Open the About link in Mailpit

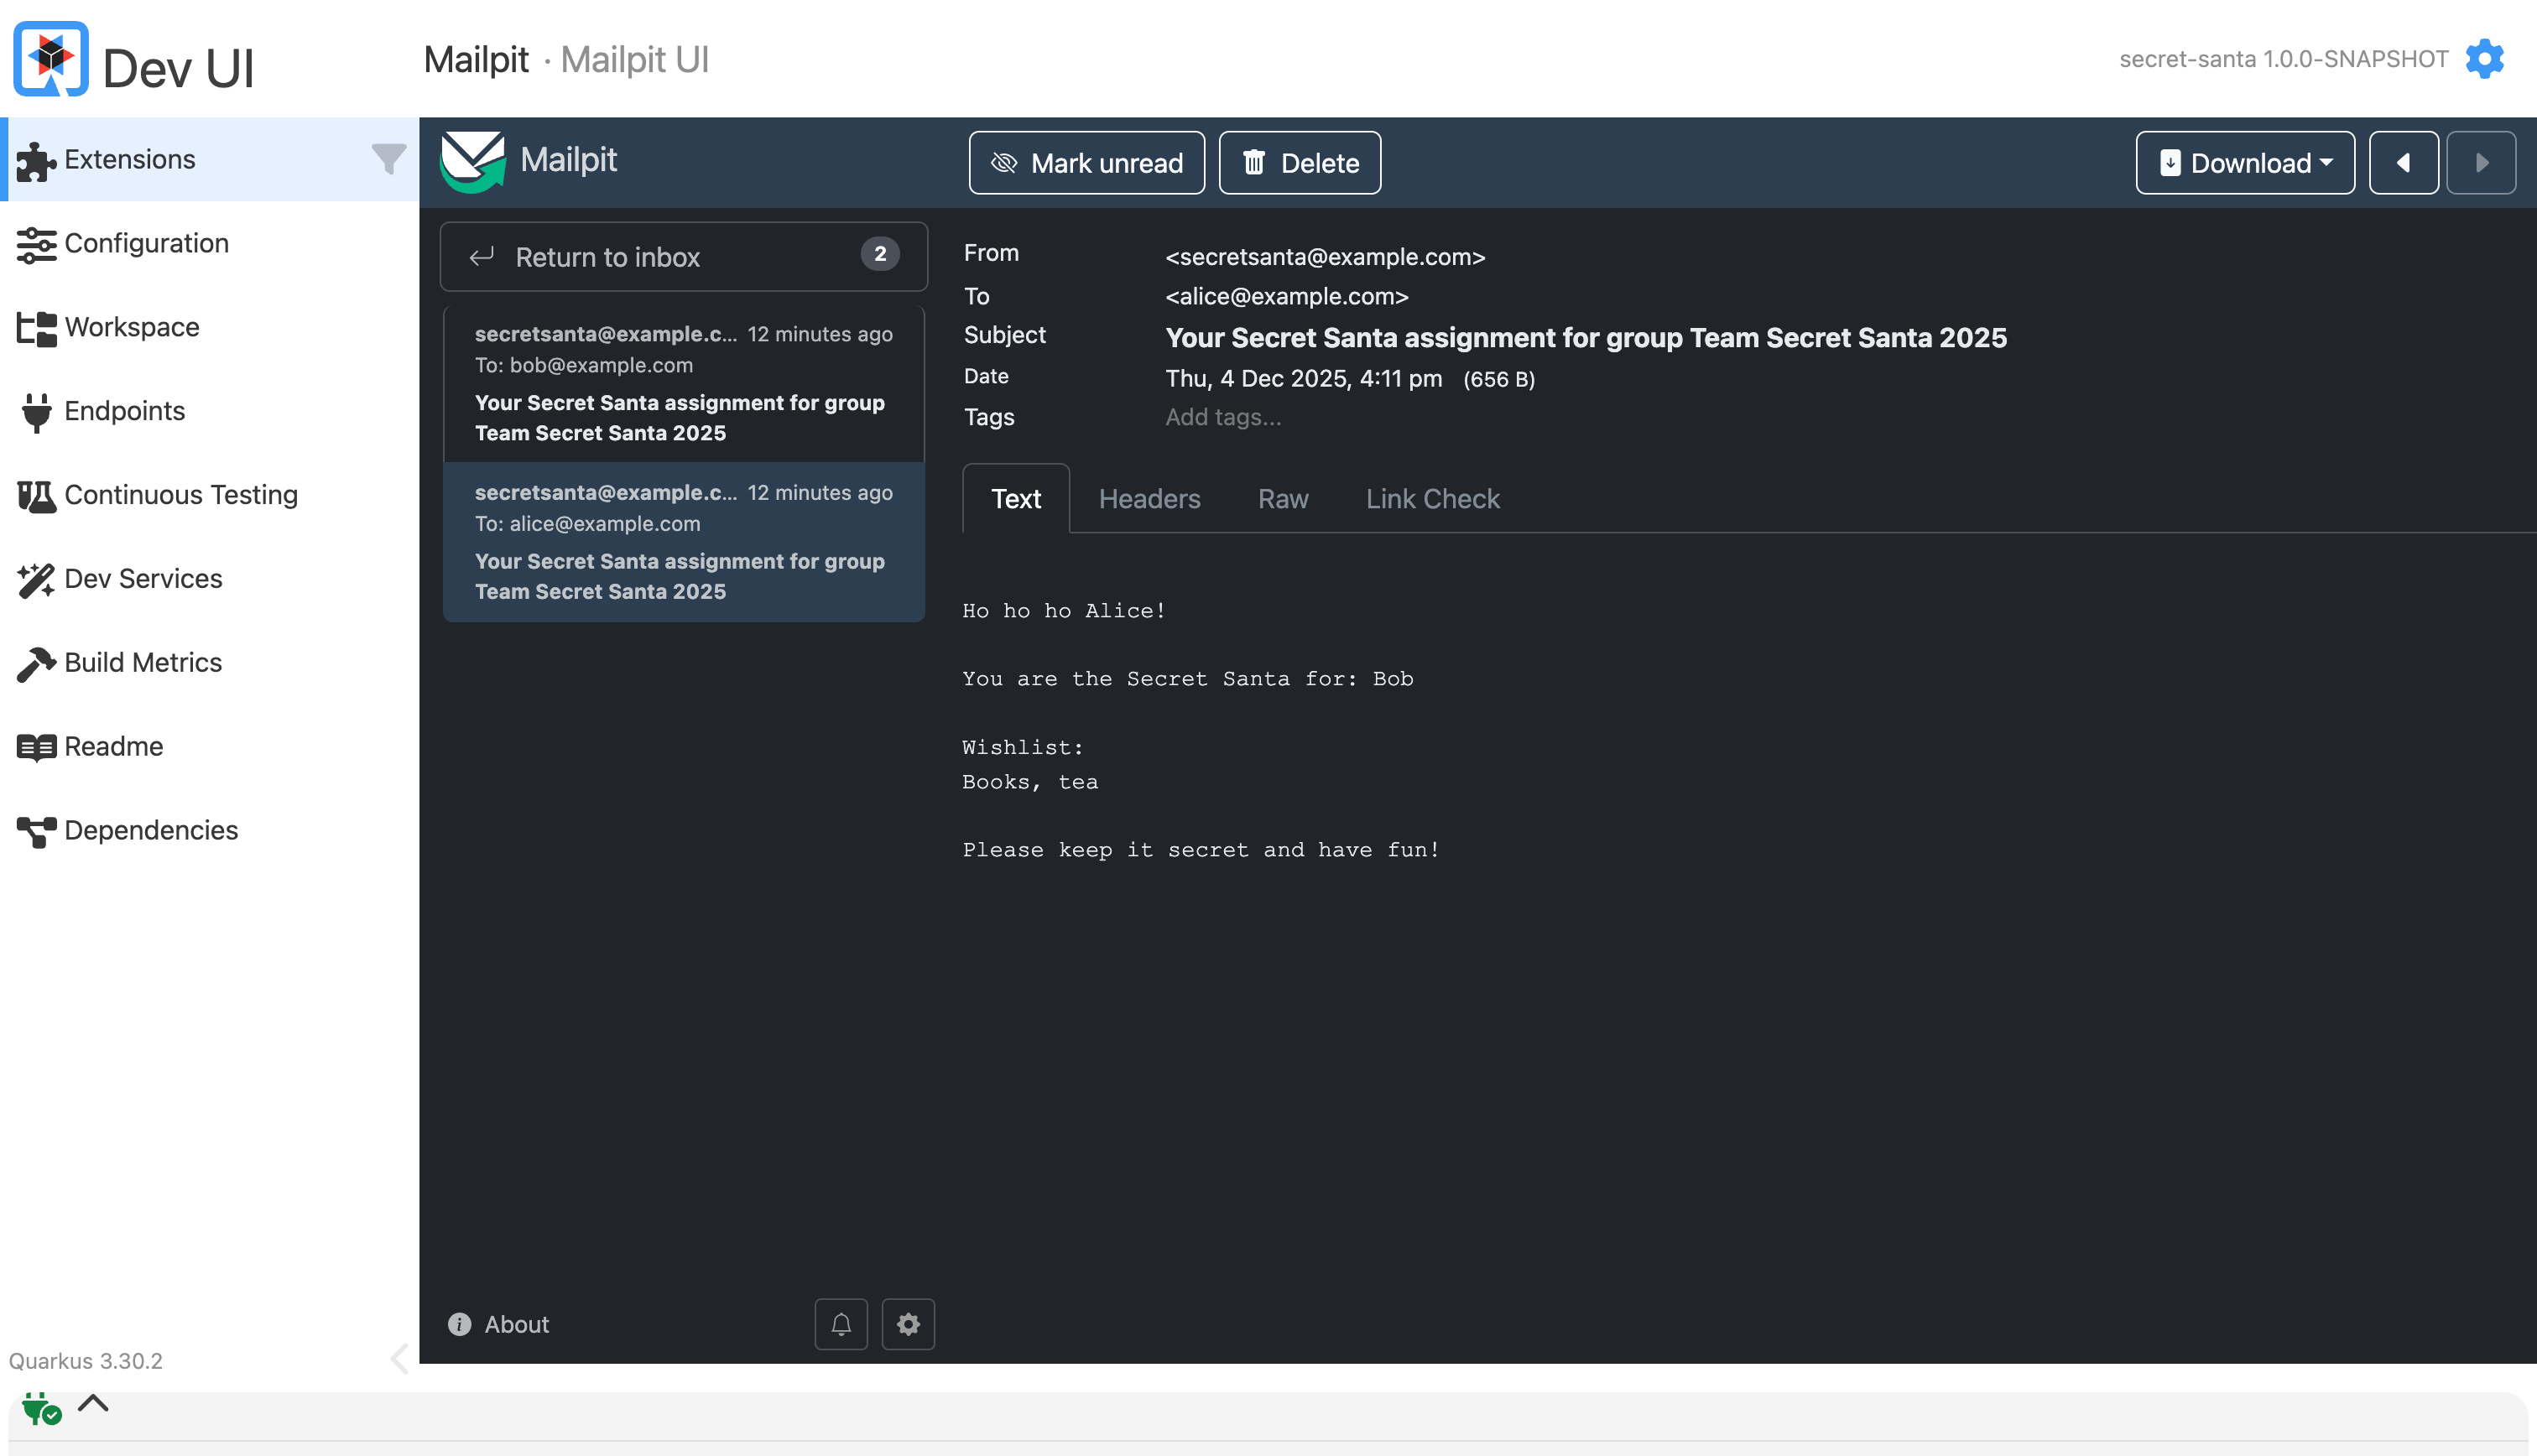click(x=516, y=1324)
